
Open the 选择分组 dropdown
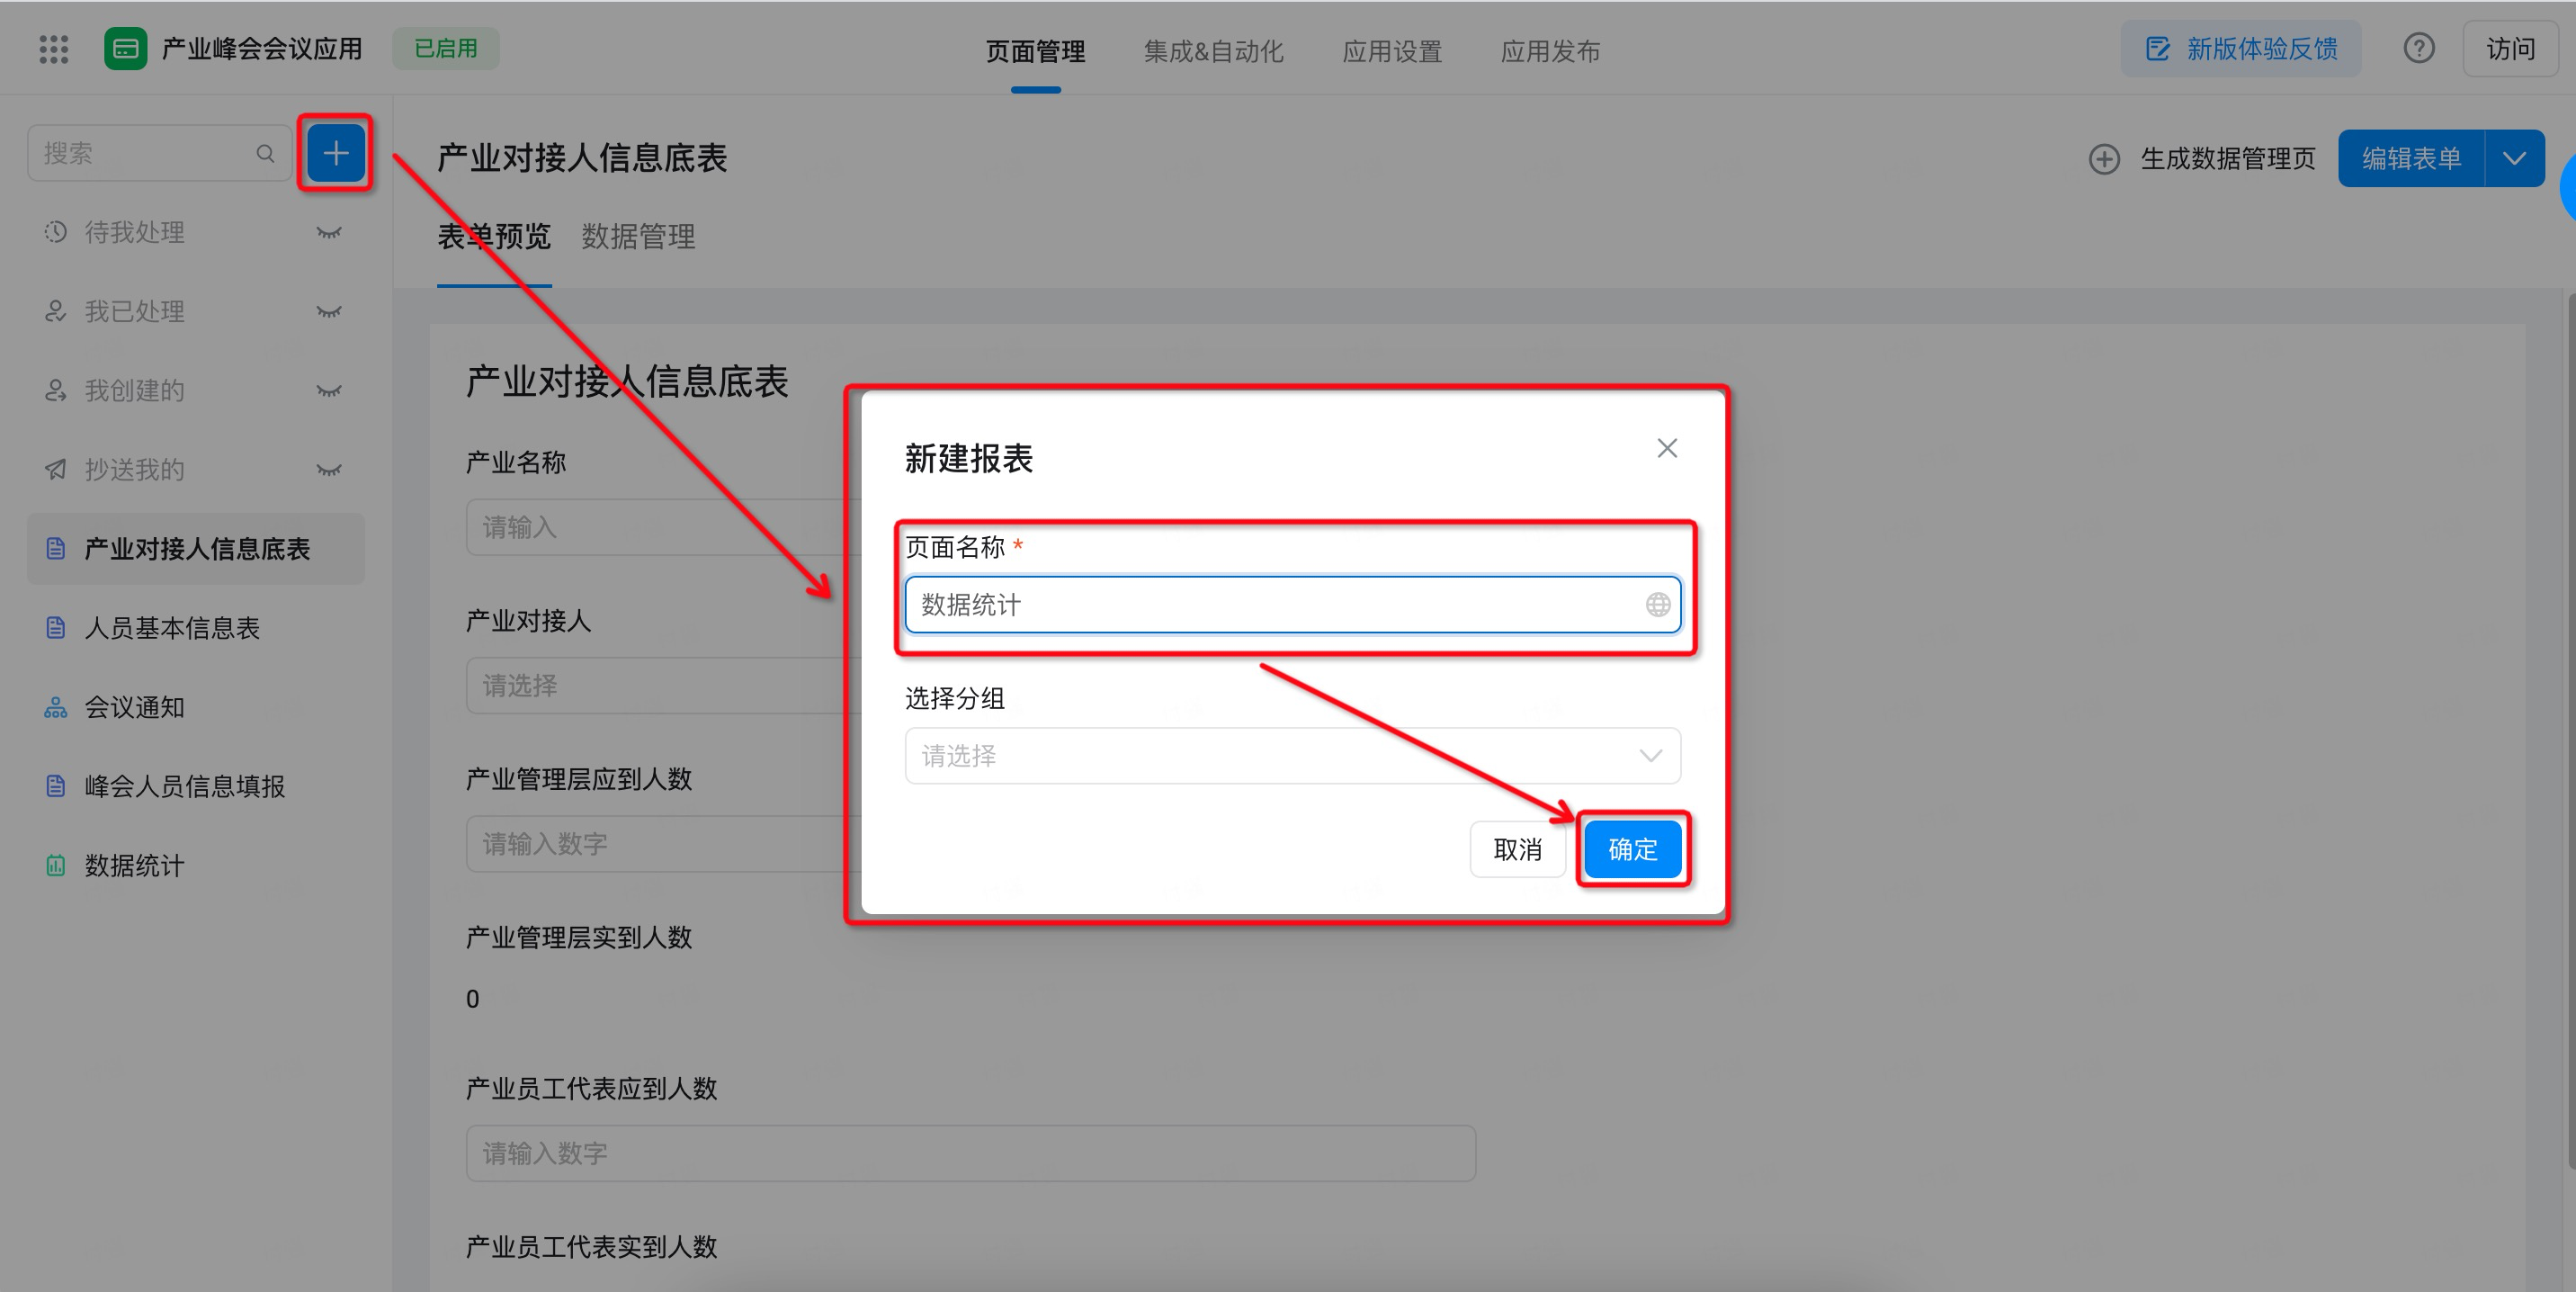tap(1292, 755)
